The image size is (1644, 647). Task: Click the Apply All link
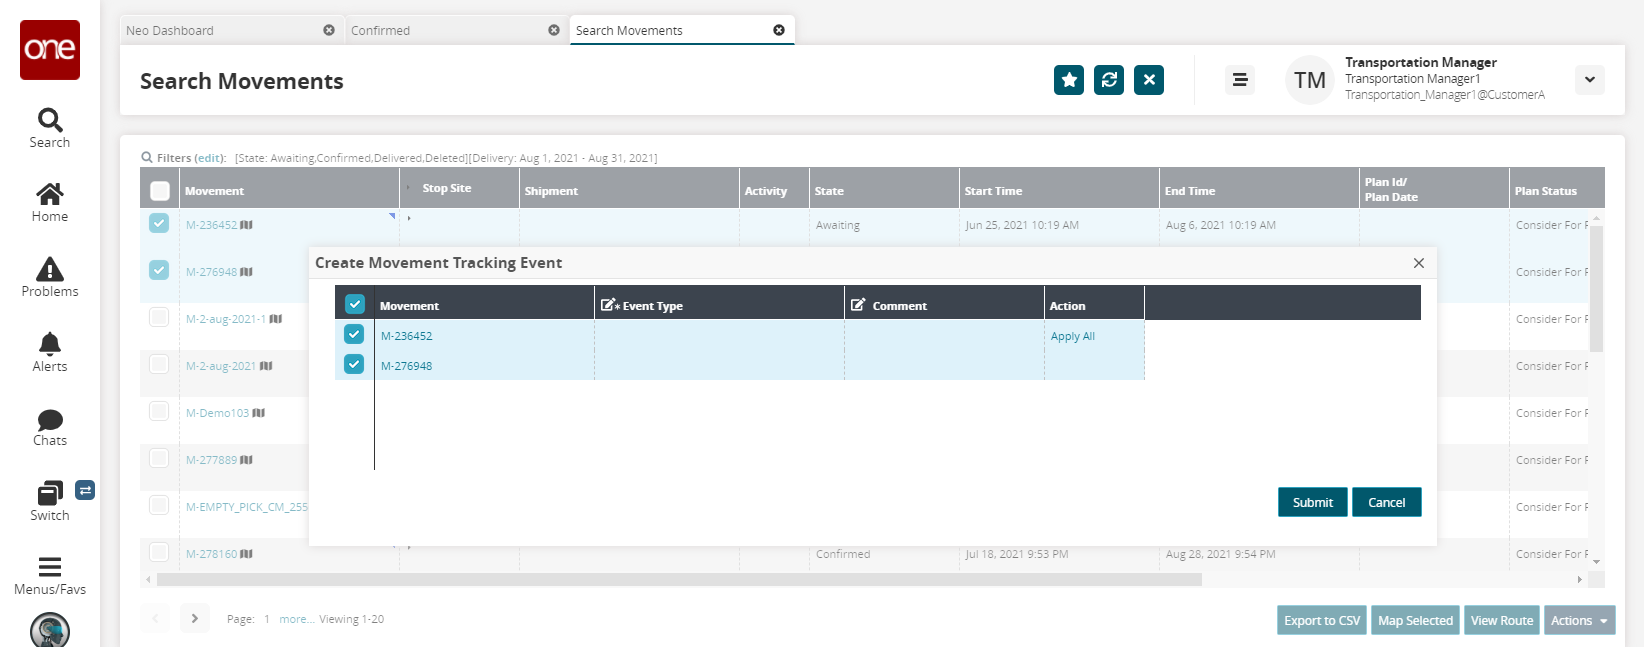click(1072, 336)
